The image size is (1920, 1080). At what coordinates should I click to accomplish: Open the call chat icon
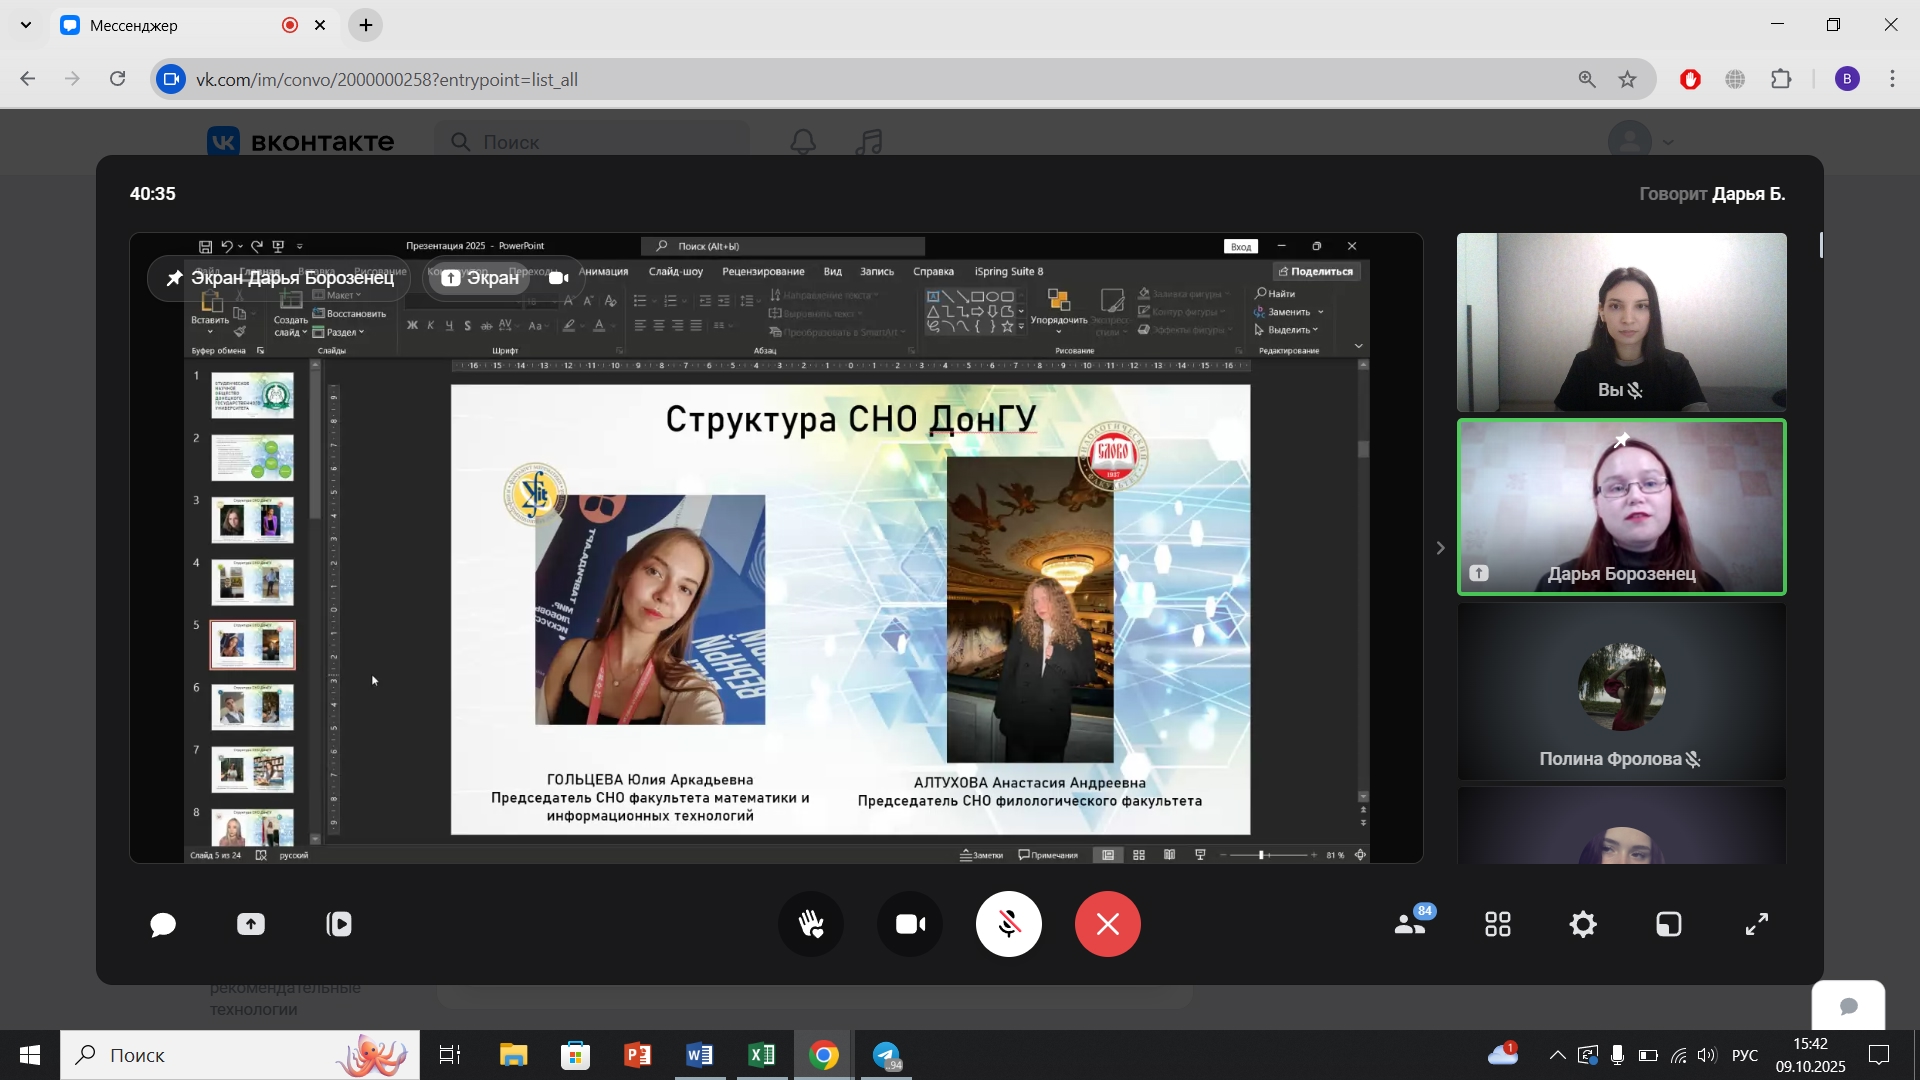pyautogui.click(x=163, y=925)
